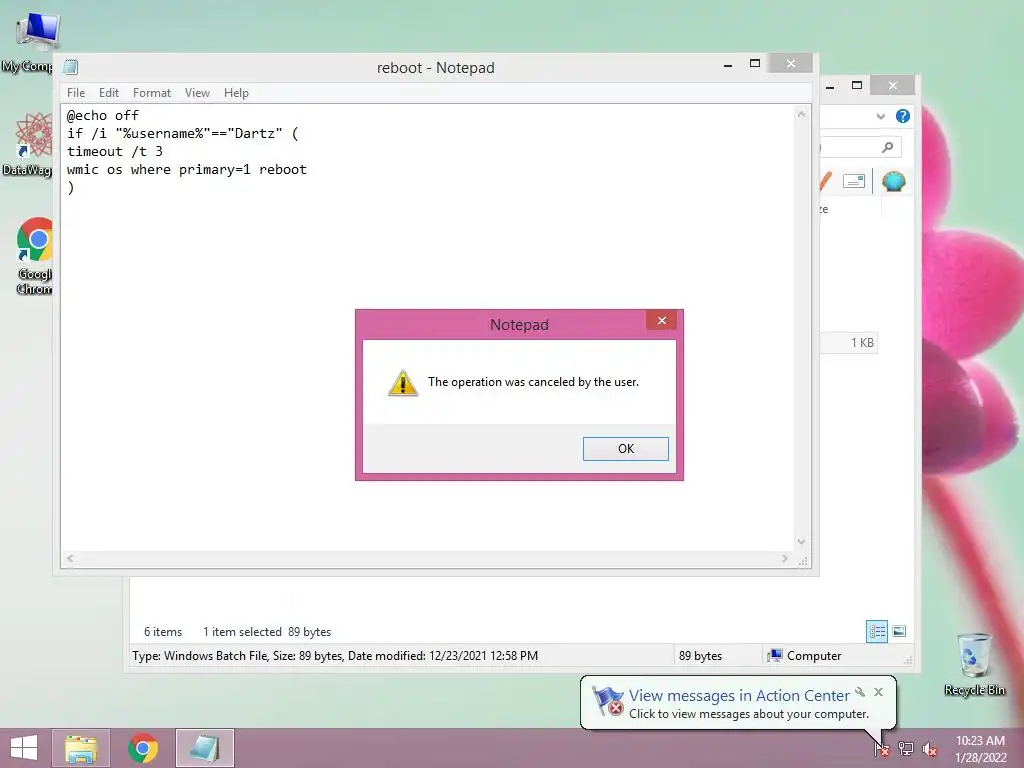The height and width of the screenshot is (768, 1024).
Task: Click Notepad vertical scrollbar up arrow
Action: 801,114
